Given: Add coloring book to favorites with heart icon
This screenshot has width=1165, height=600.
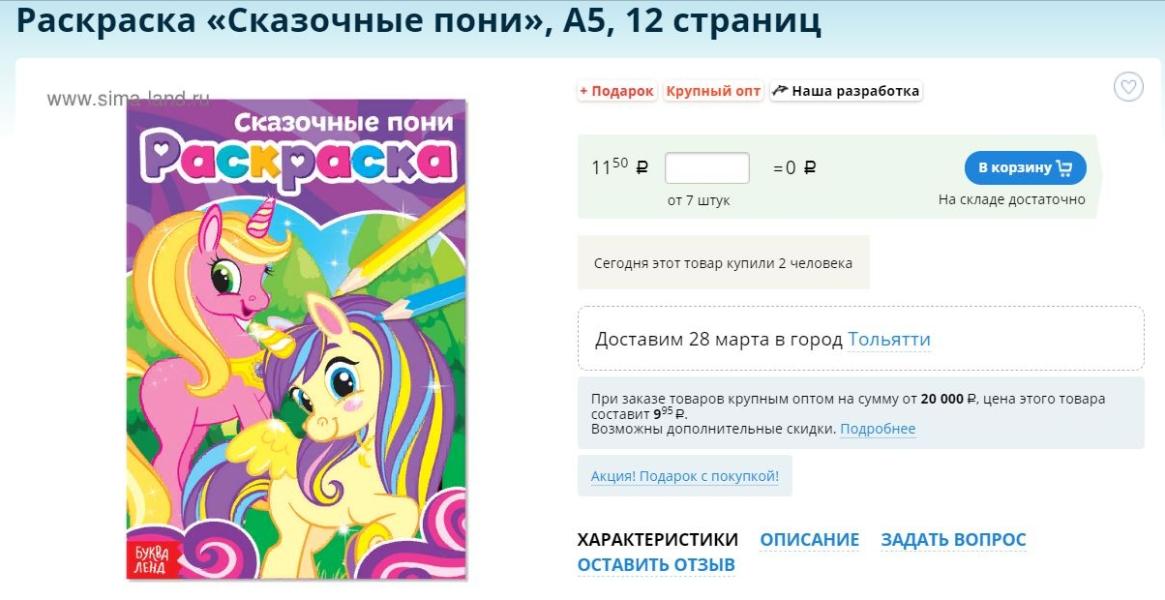Looking at the screenshot, I should pos(1129,87).
